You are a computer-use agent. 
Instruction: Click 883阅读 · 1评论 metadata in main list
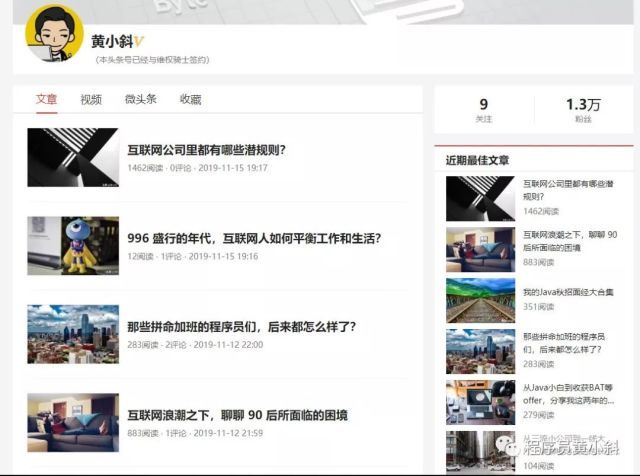tap(195, 433)
